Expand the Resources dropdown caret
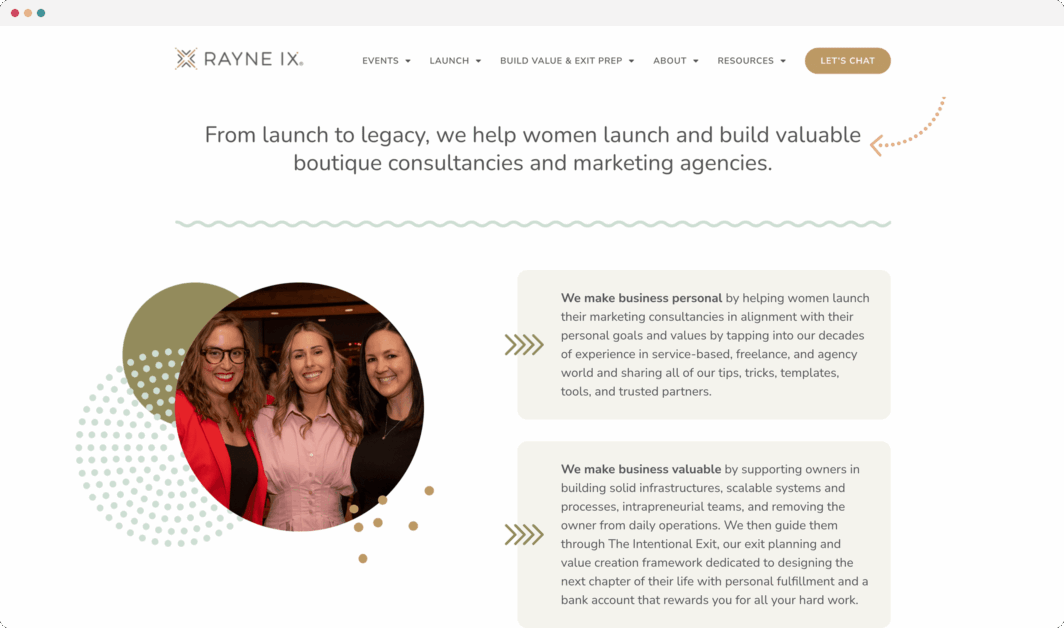 coord(783,61)
